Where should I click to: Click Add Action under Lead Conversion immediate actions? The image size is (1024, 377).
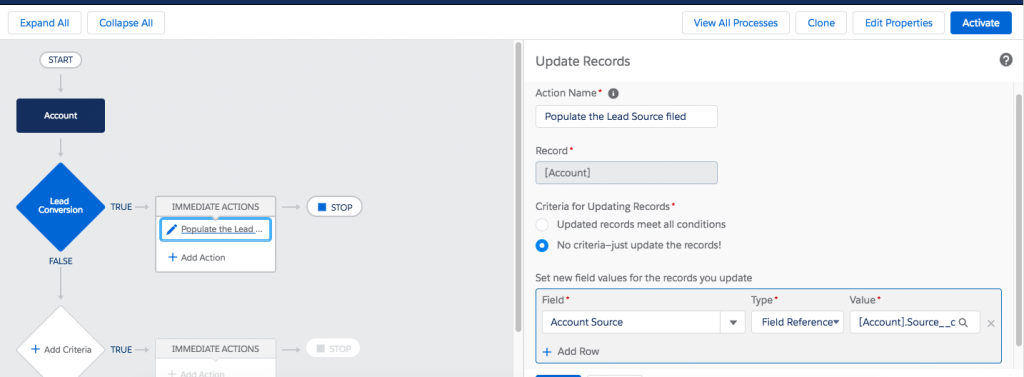pyautogui.click(x=197, y=257)
